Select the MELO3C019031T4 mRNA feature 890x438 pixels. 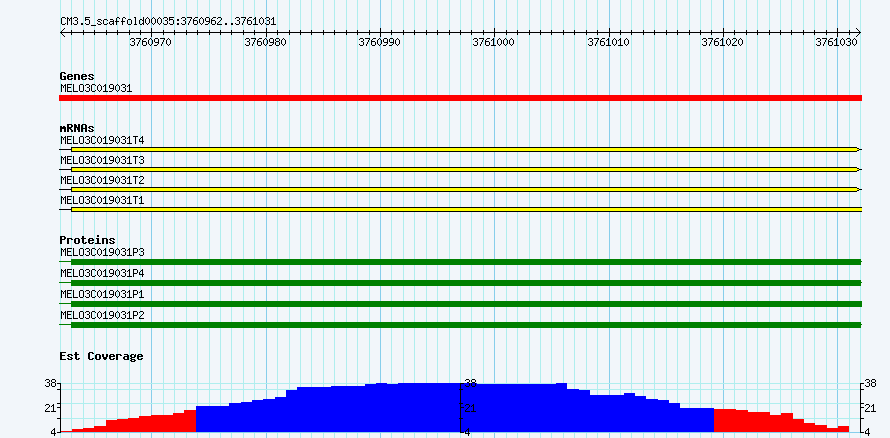pyautogui.click(x=460, y=149)
